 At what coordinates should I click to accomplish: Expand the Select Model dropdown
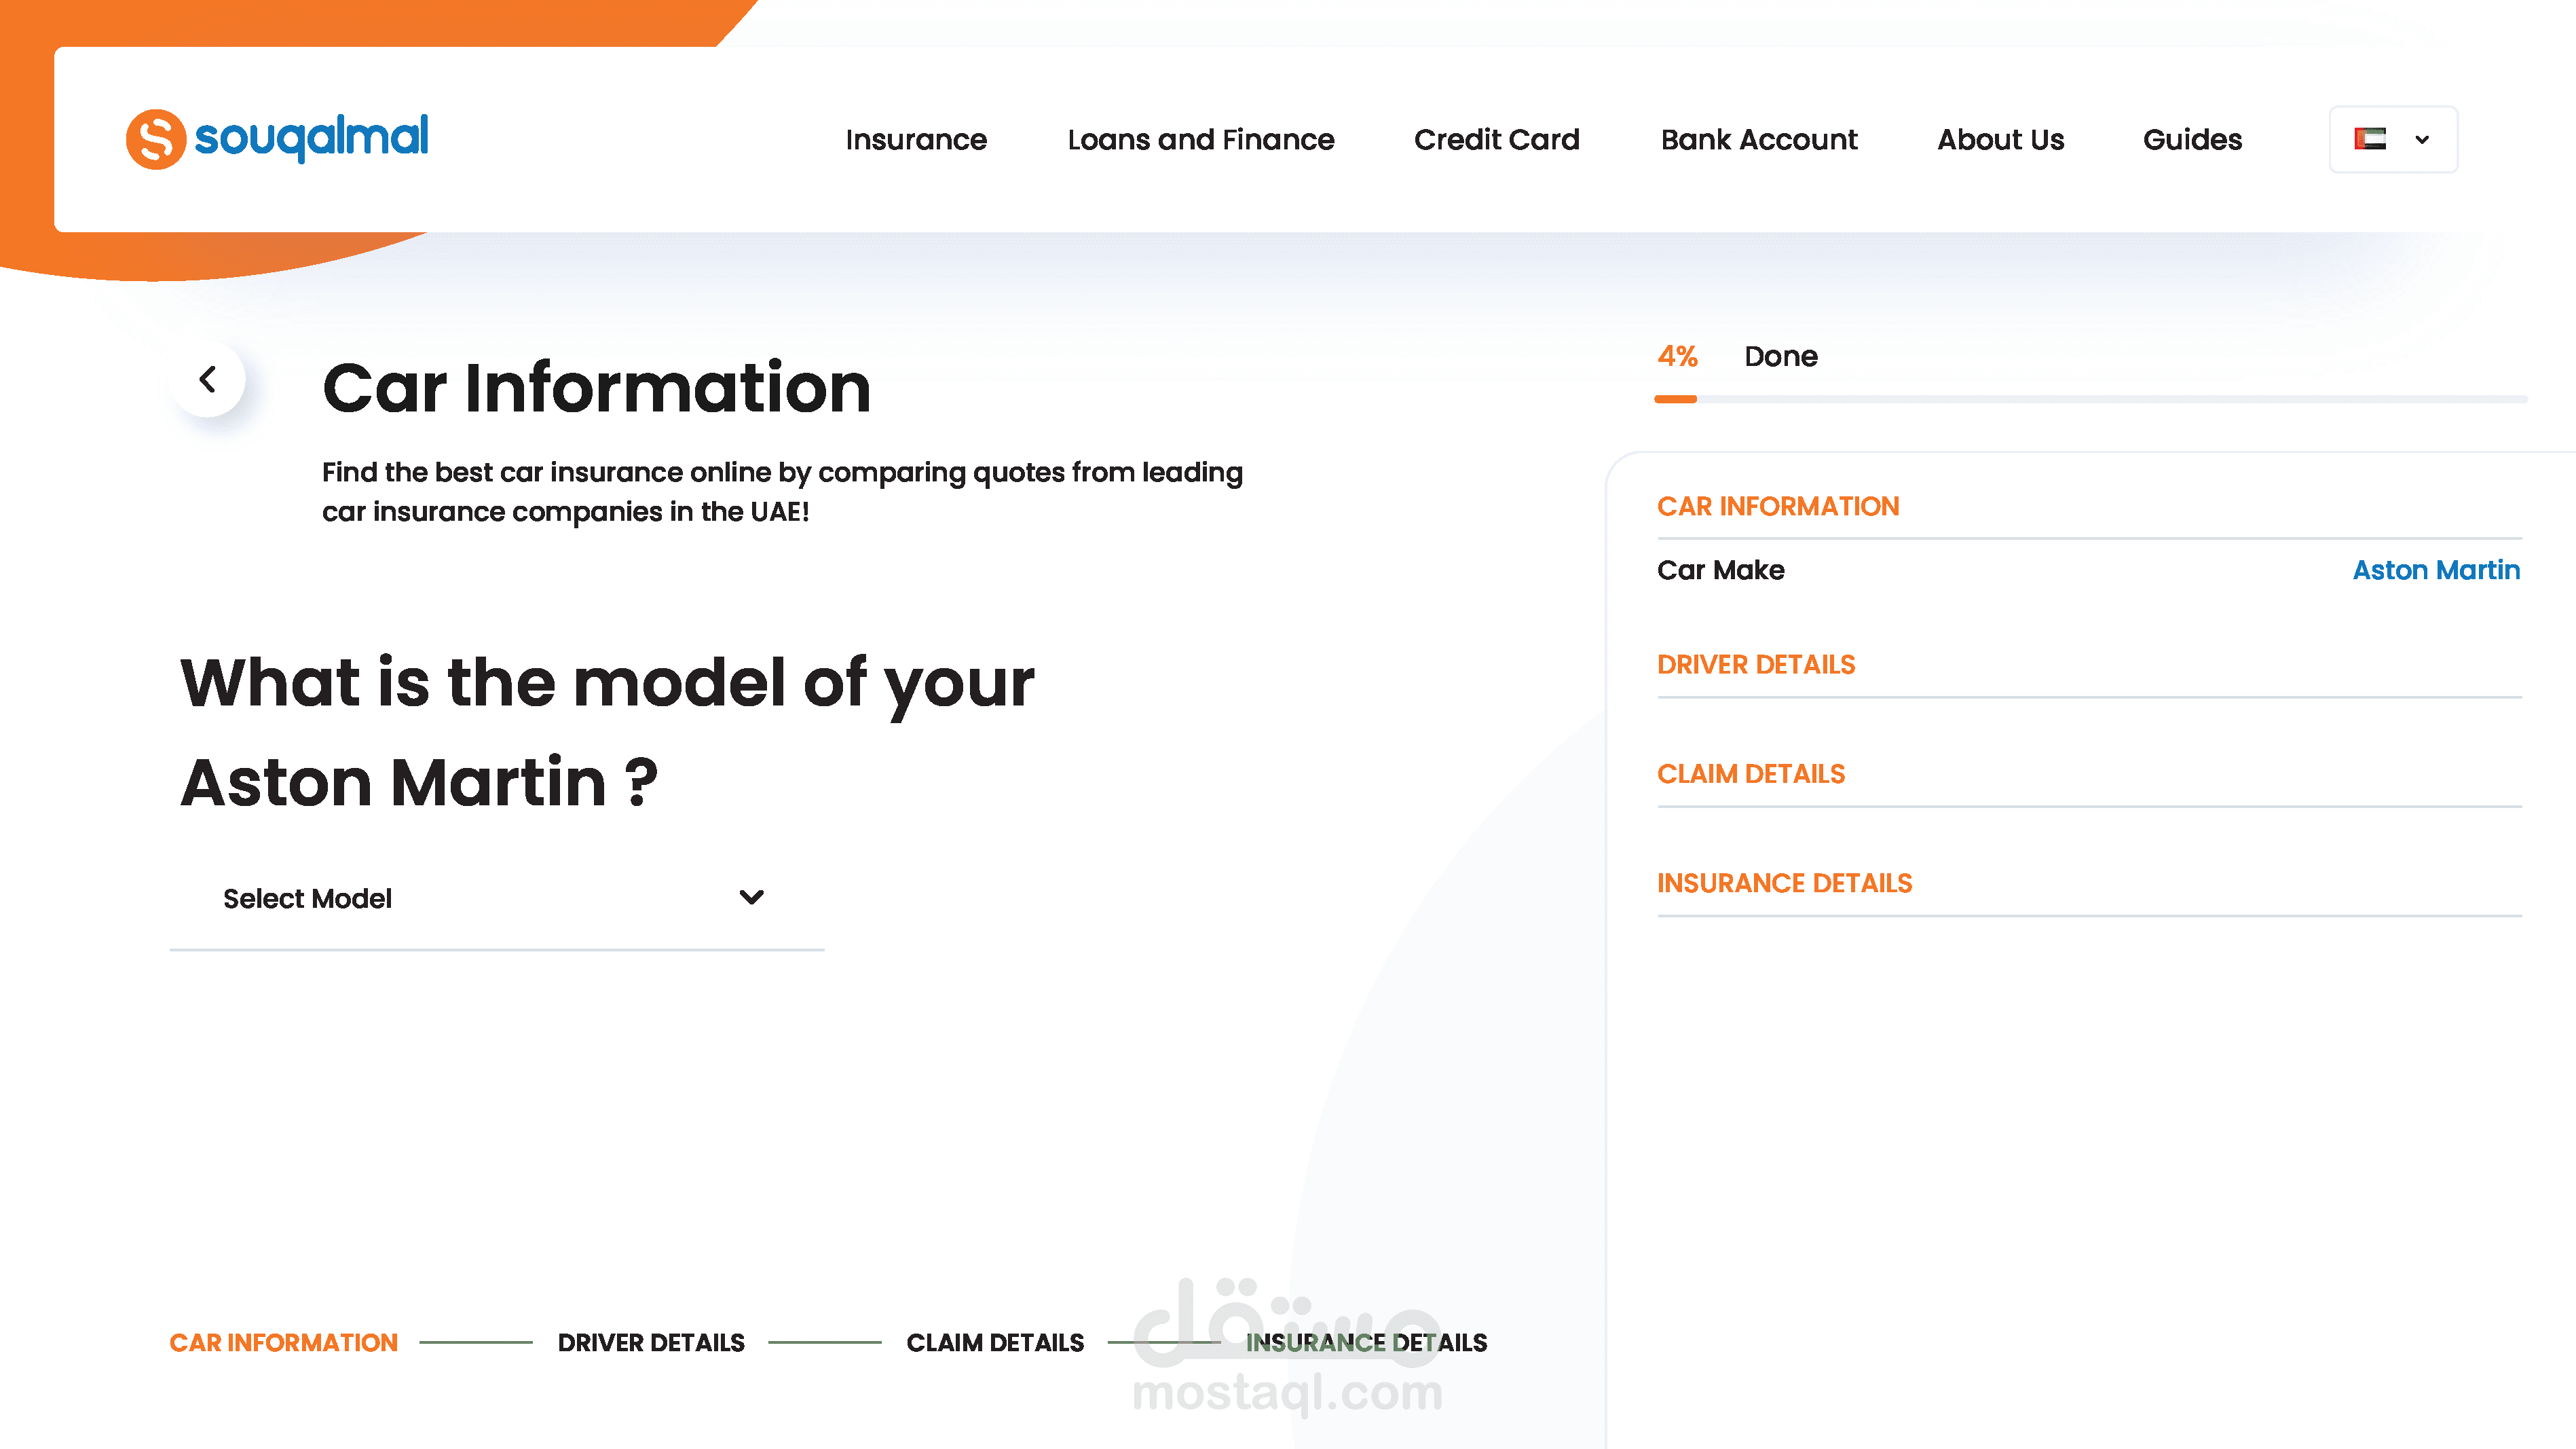pos(496,898)
